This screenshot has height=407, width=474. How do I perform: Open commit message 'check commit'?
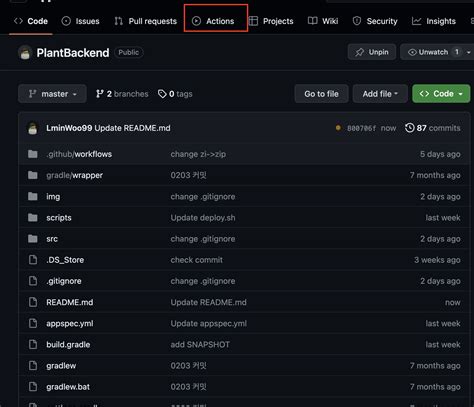pyautogui.click(x=196, y=260)
